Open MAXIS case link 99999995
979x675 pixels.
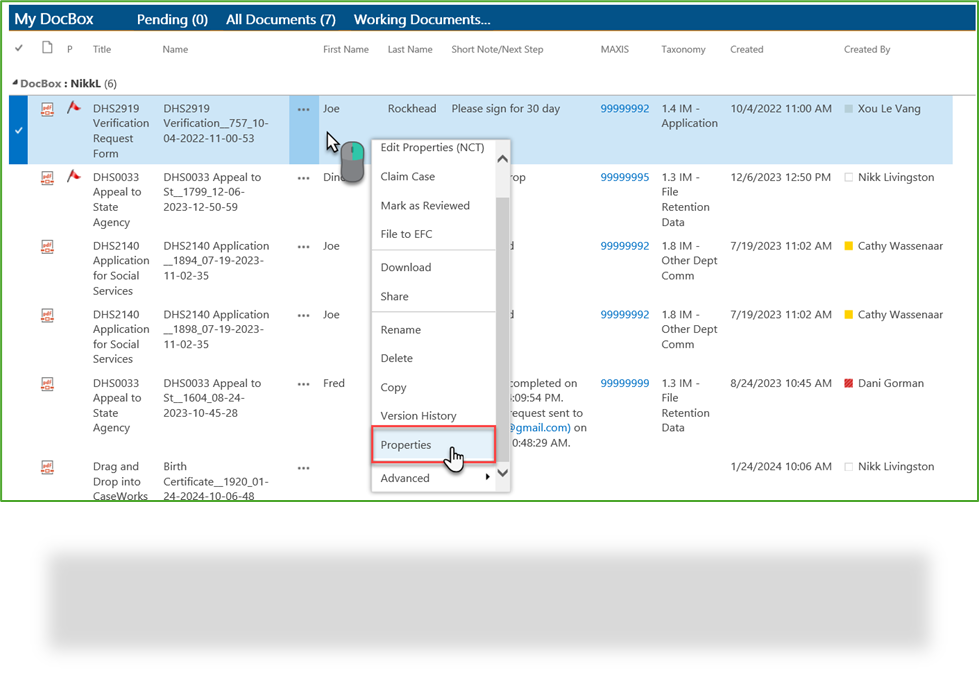pos(623,177)
